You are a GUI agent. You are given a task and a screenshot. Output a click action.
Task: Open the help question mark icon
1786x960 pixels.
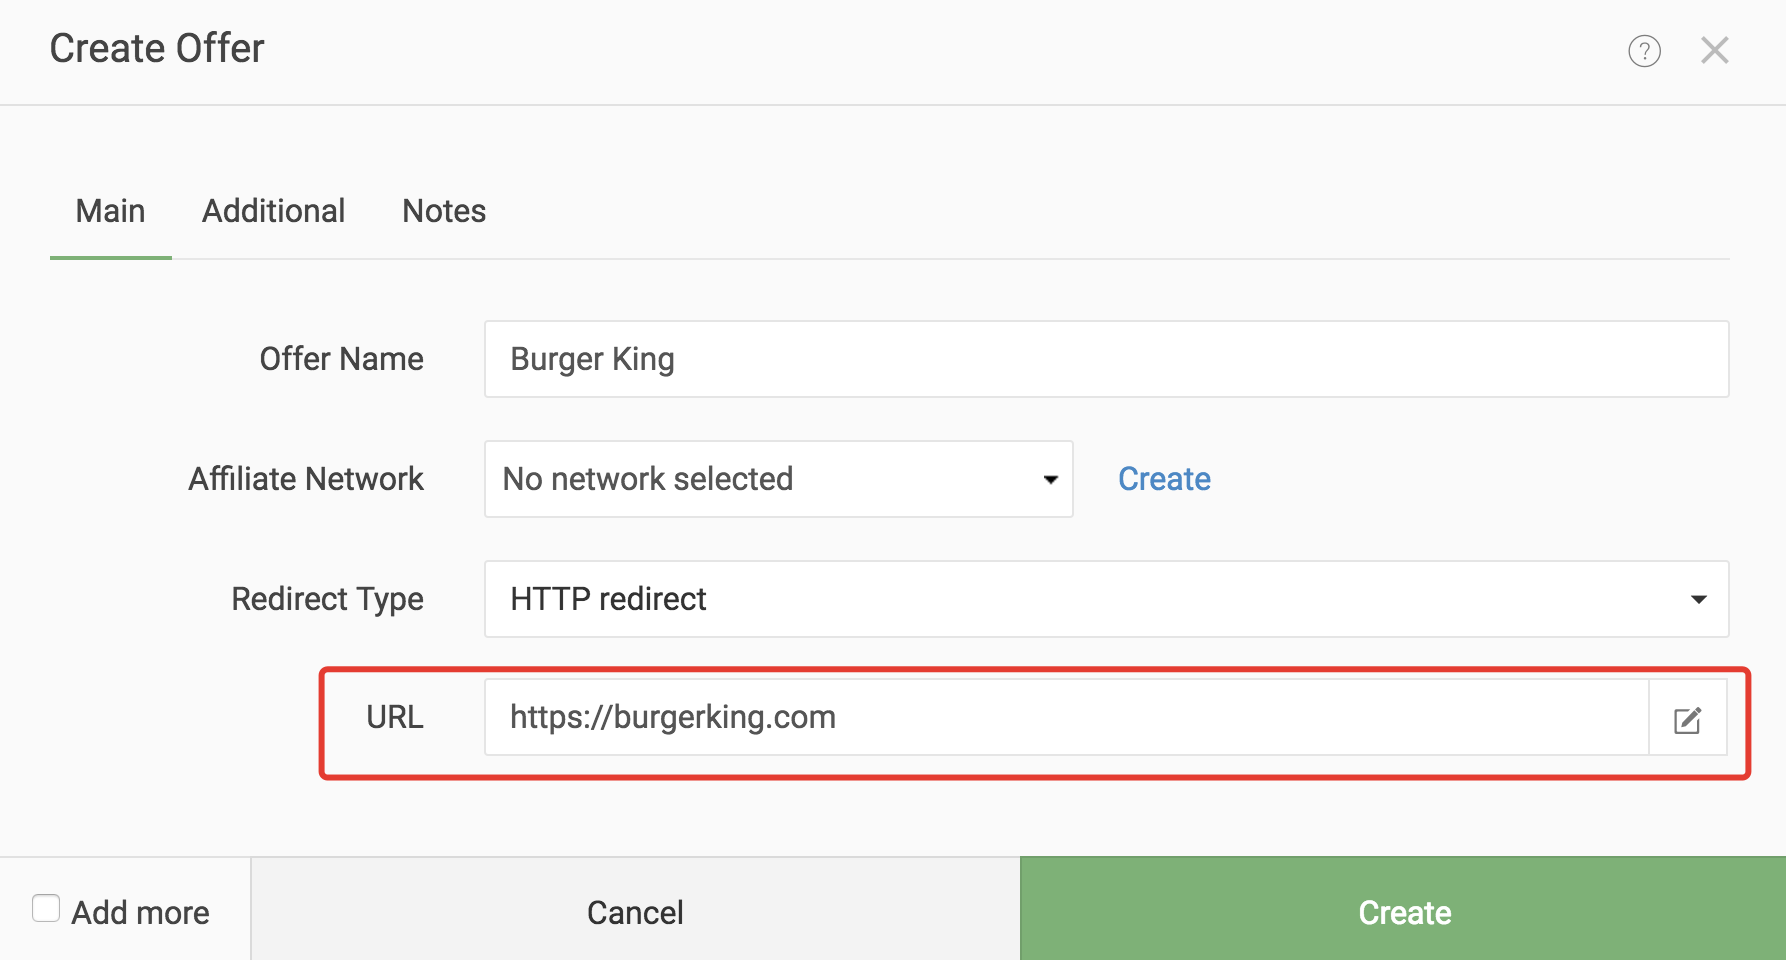[1644, 50]
